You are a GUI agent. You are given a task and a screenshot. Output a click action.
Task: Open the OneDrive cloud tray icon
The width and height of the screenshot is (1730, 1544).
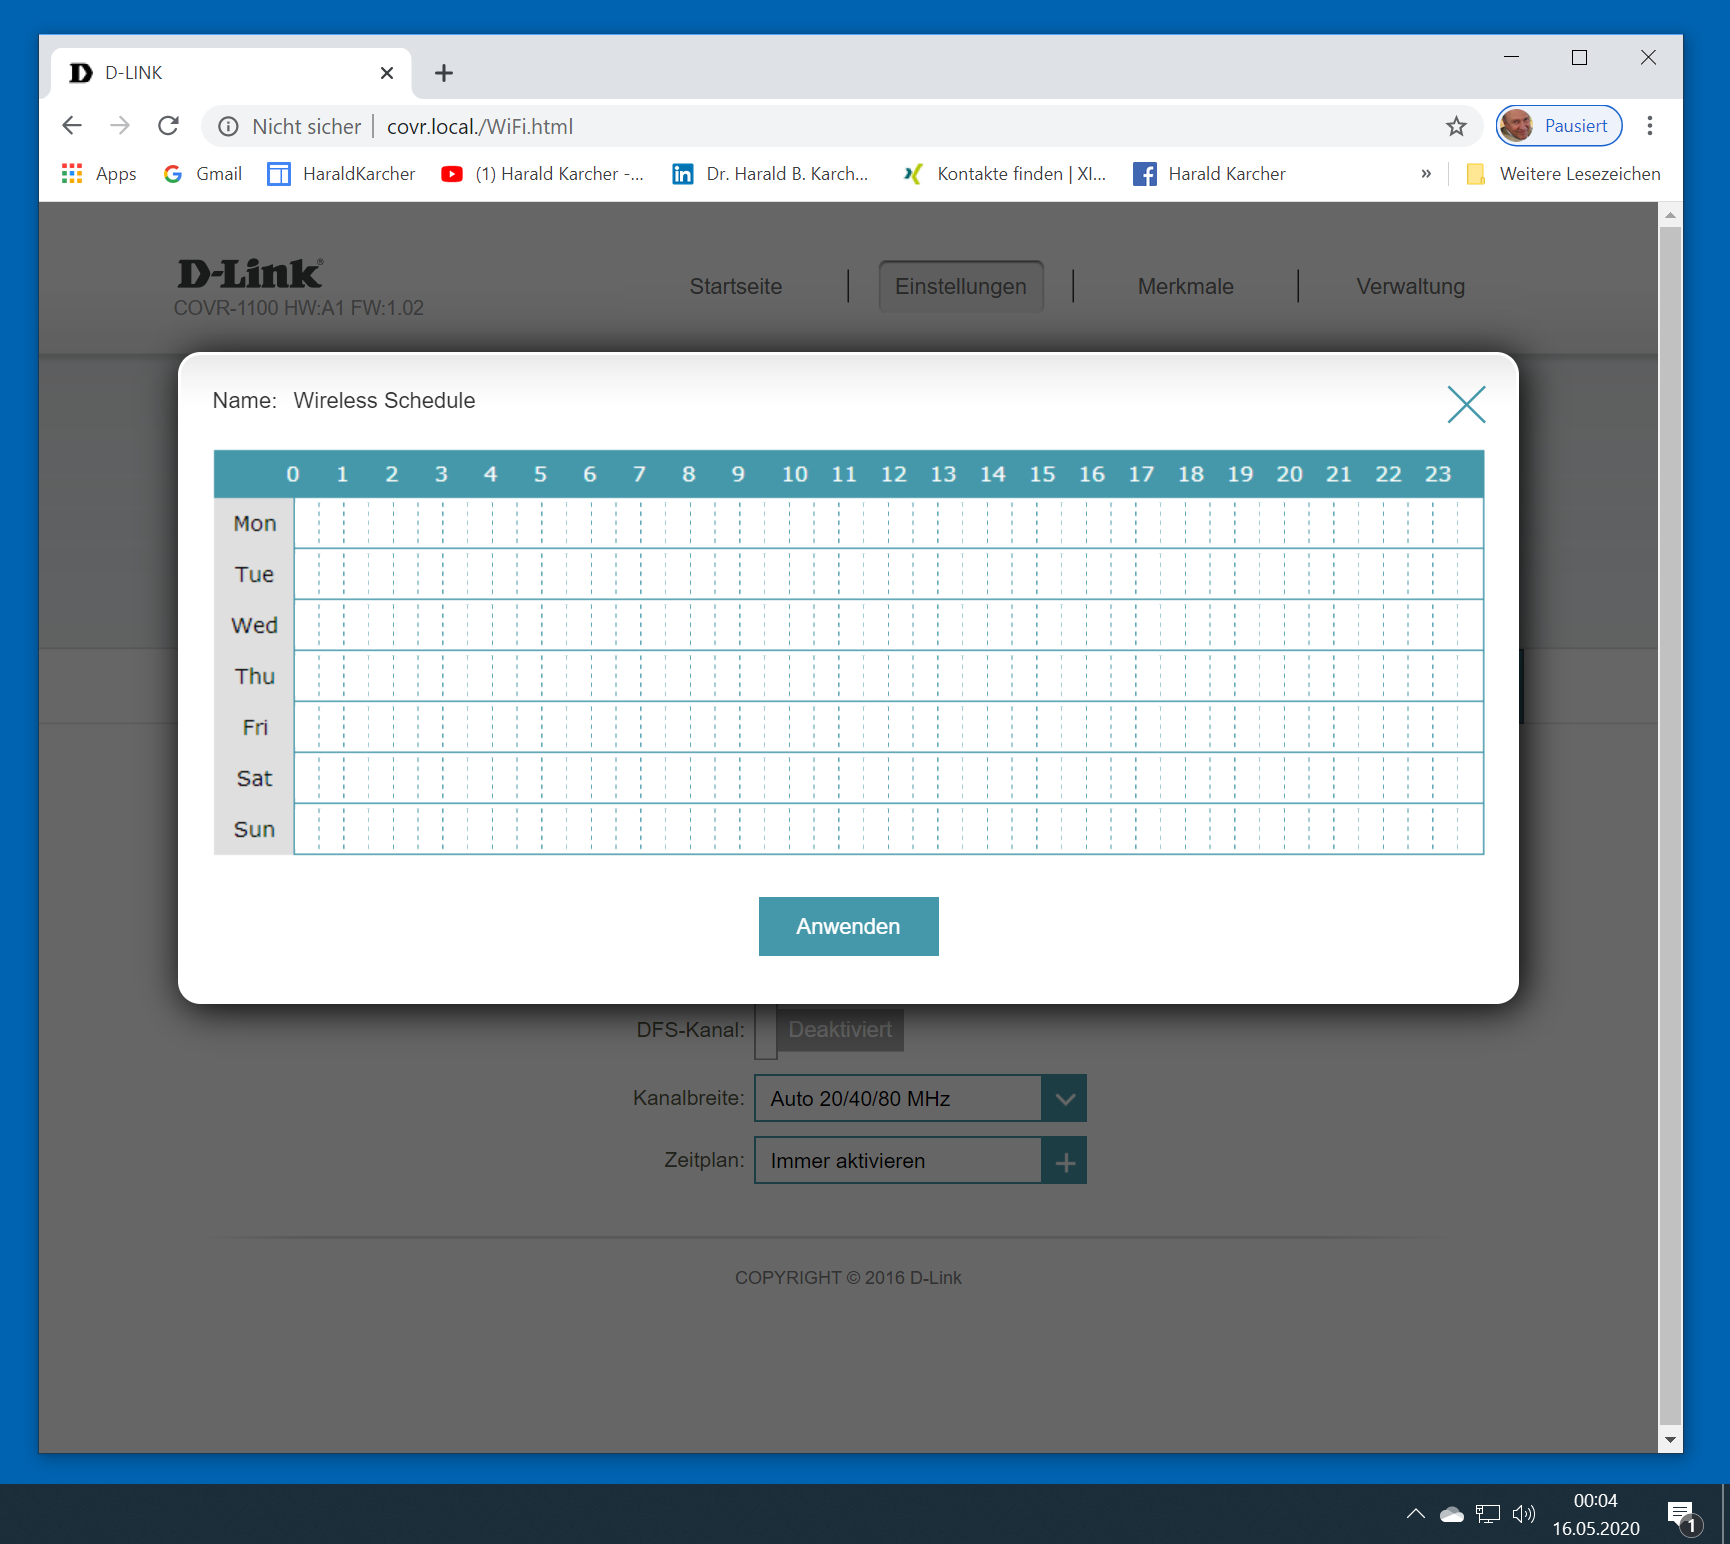pos(1451,1514)
